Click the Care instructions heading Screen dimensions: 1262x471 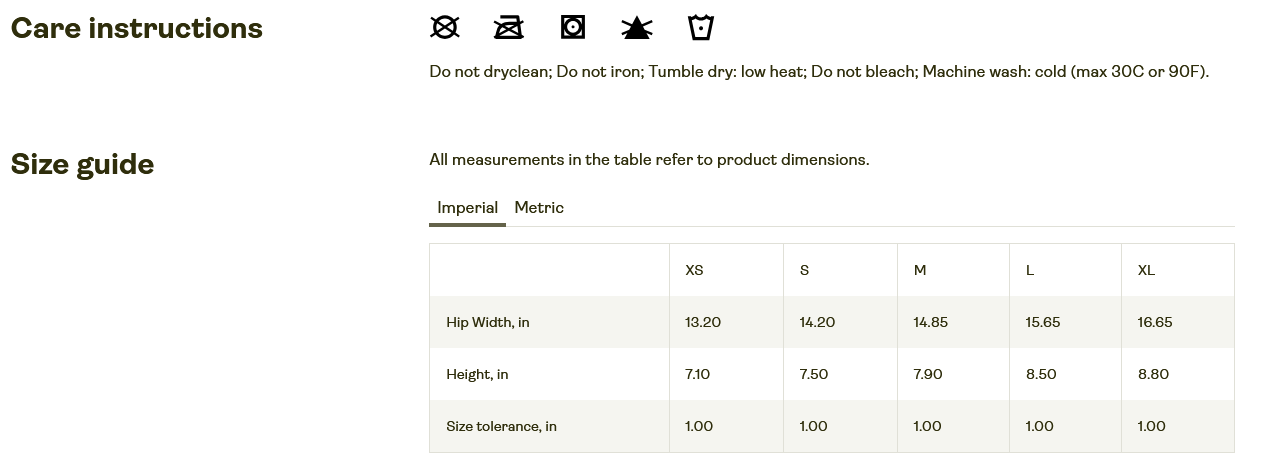[137, 29]
